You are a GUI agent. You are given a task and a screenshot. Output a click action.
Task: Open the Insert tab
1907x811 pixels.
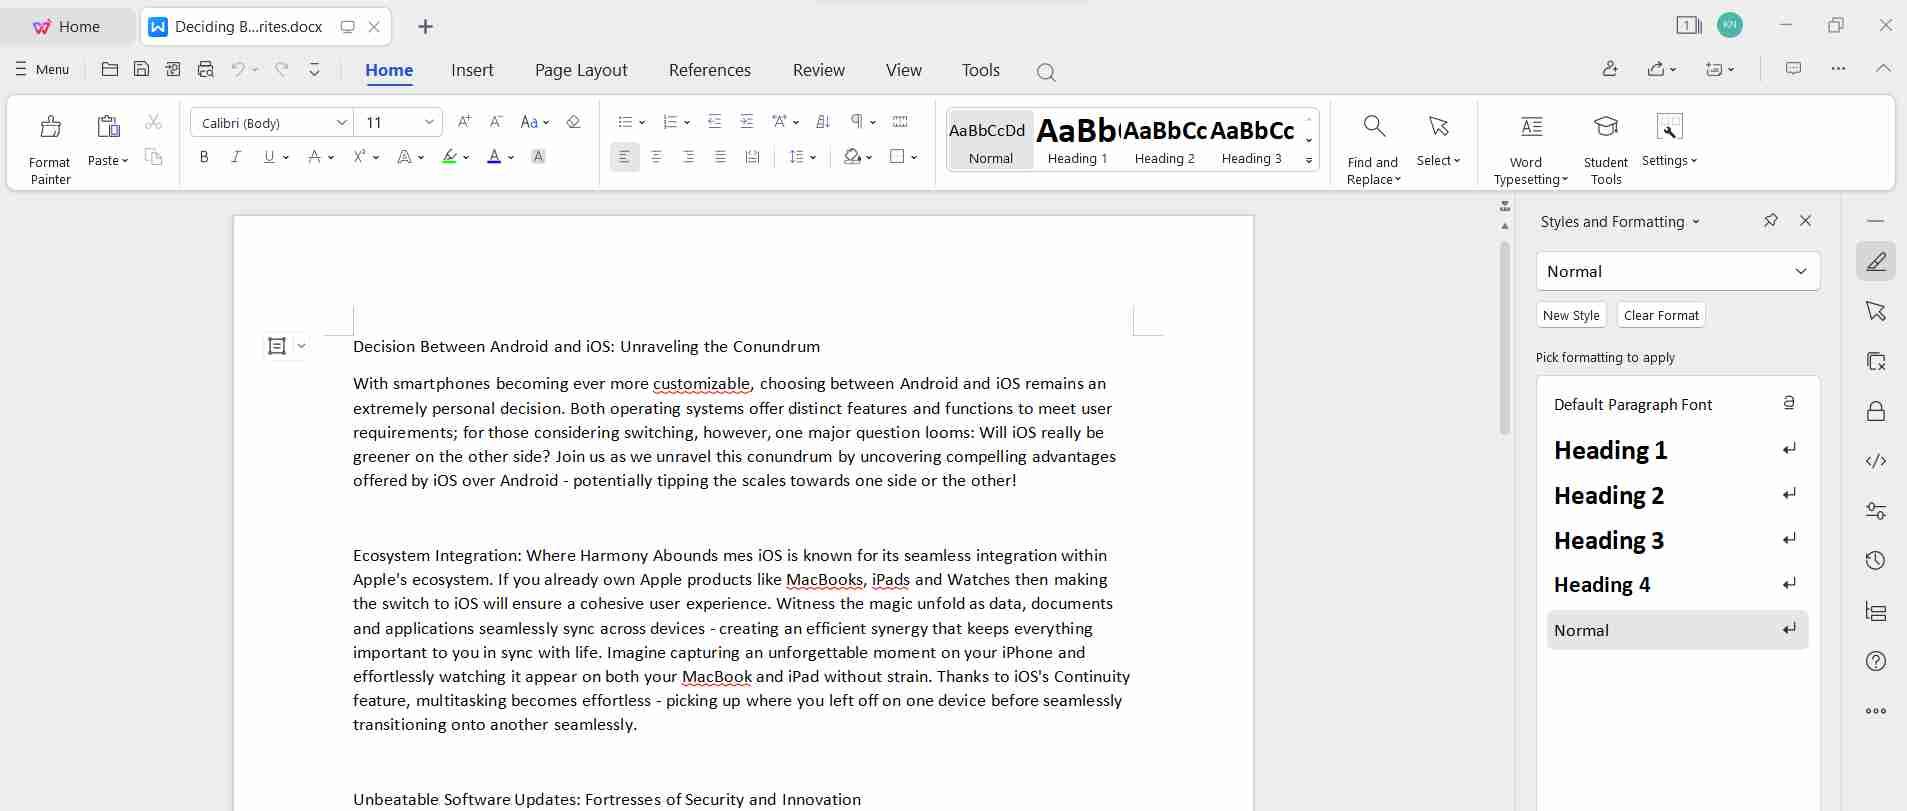click(472, 70)
